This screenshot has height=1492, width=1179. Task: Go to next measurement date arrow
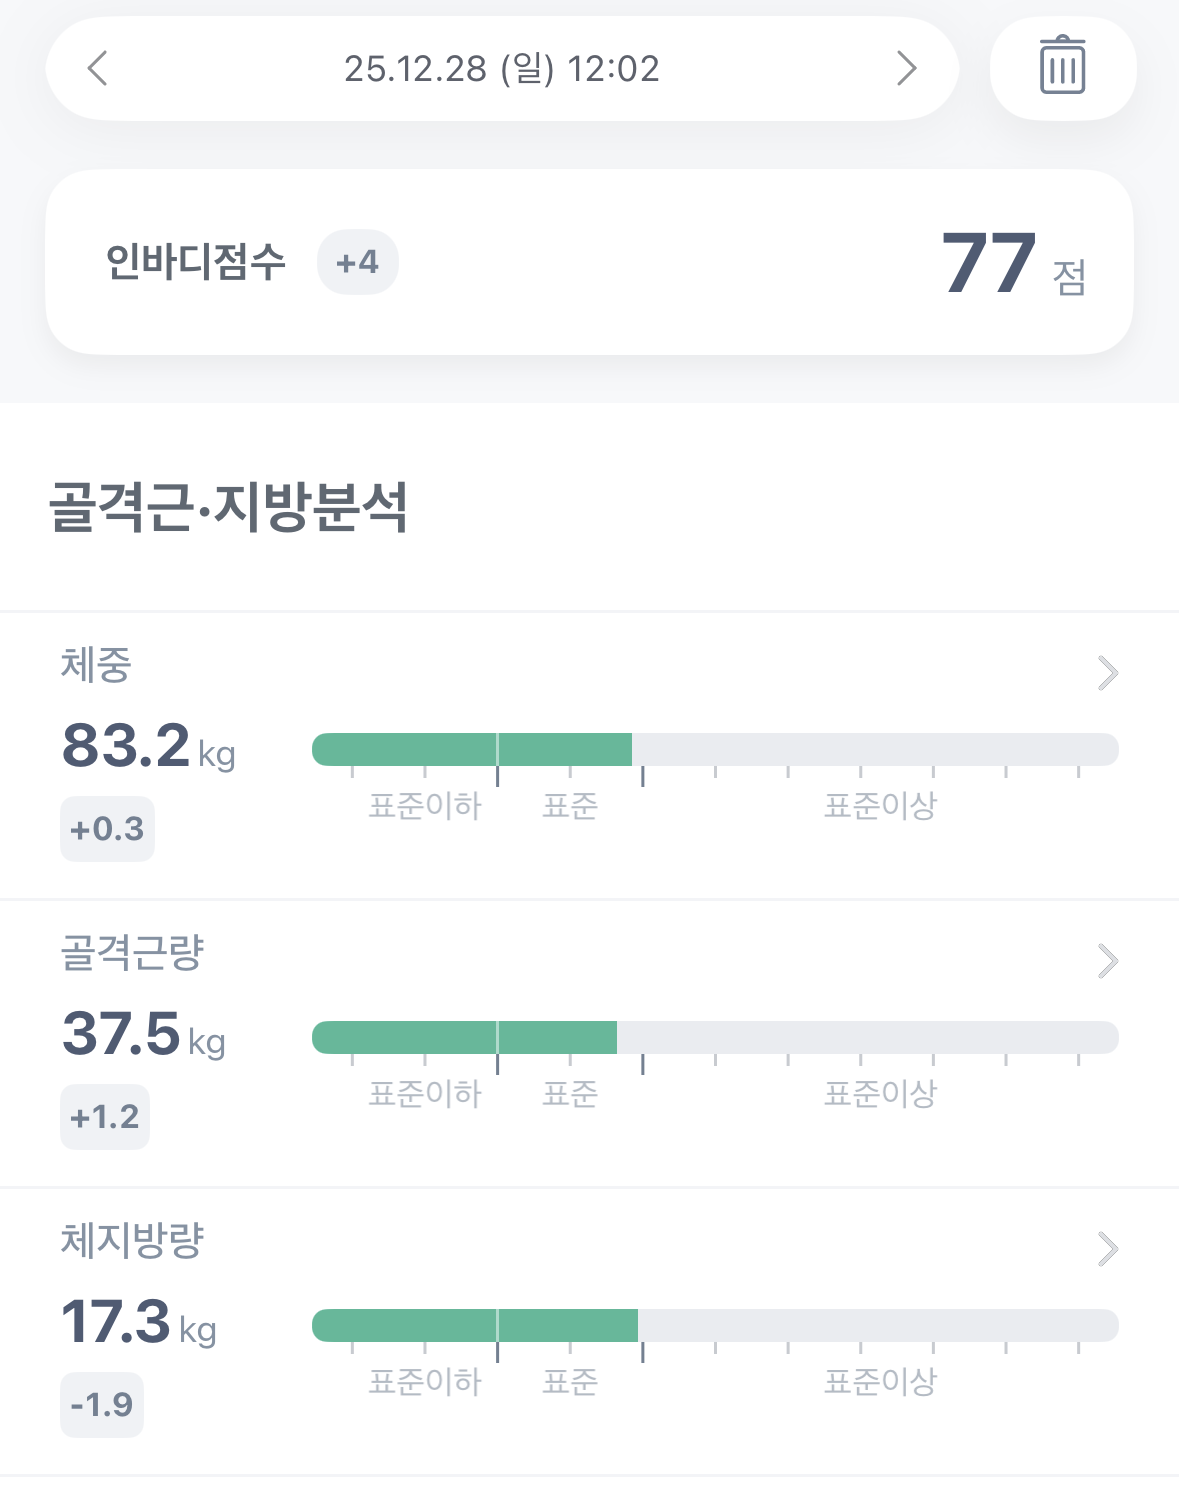click(x=906, y=69)
